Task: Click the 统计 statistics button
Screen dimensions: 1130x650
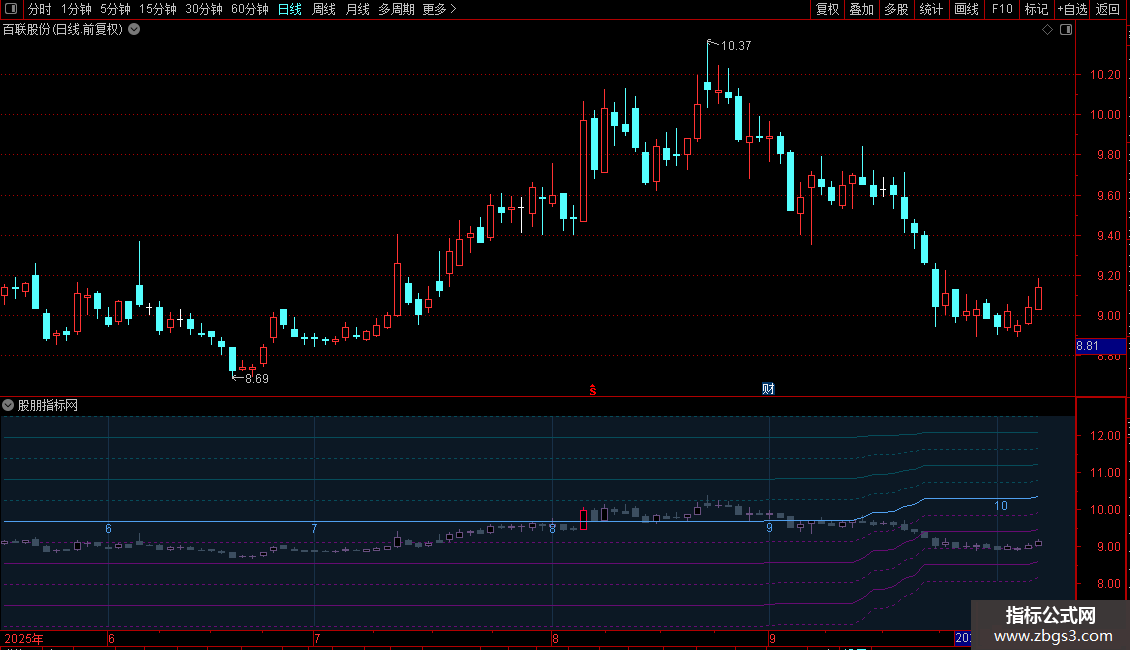Action: pos(931,9)
